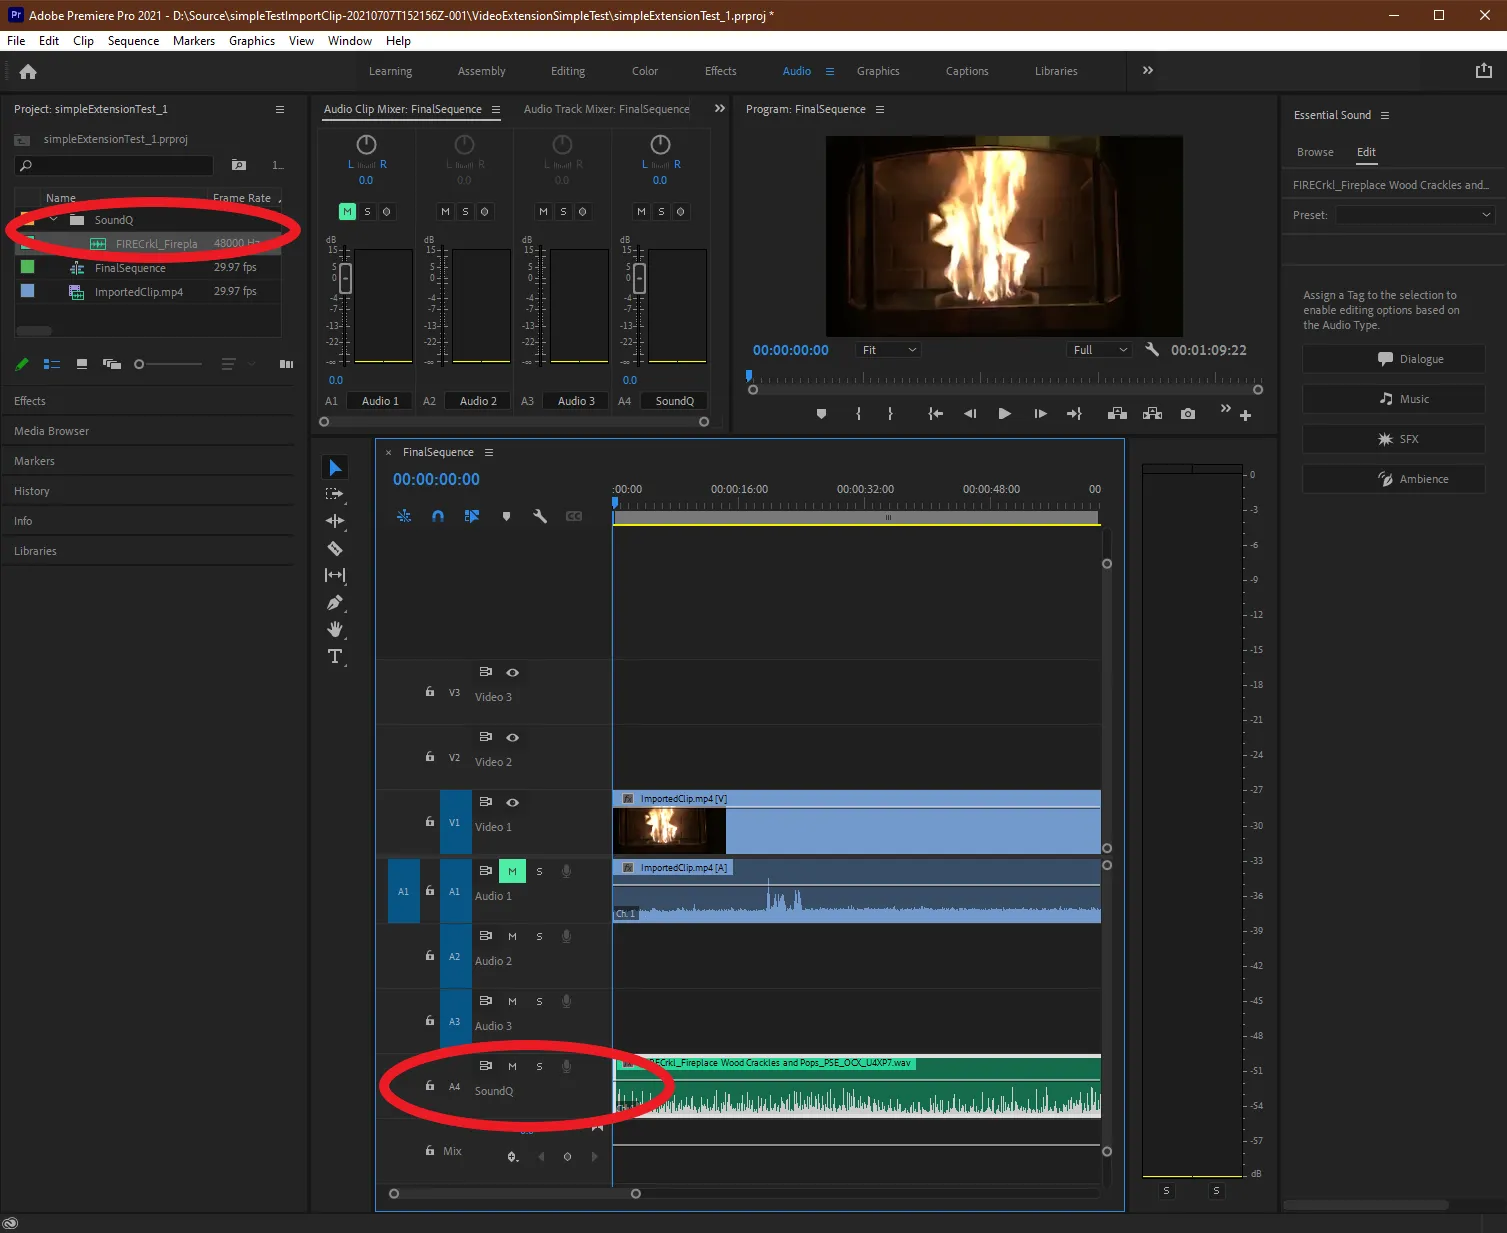Toggle mute on timeline track Audio 1
This screenshot has width=1507, height=1233.
pyautogui.click(x=512, y=871)
